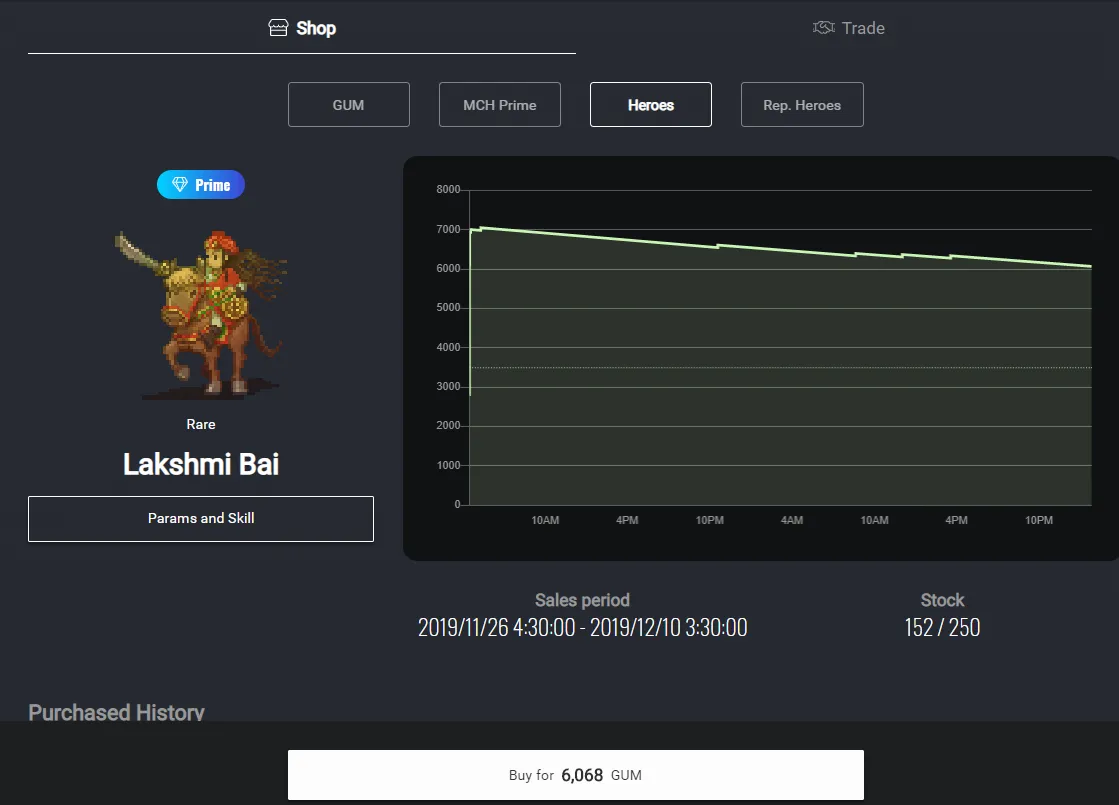The height and width of the screenshot is (805, 1119).
Task: Click the 2000 y-axis label
Action: (x=448, y=426)
